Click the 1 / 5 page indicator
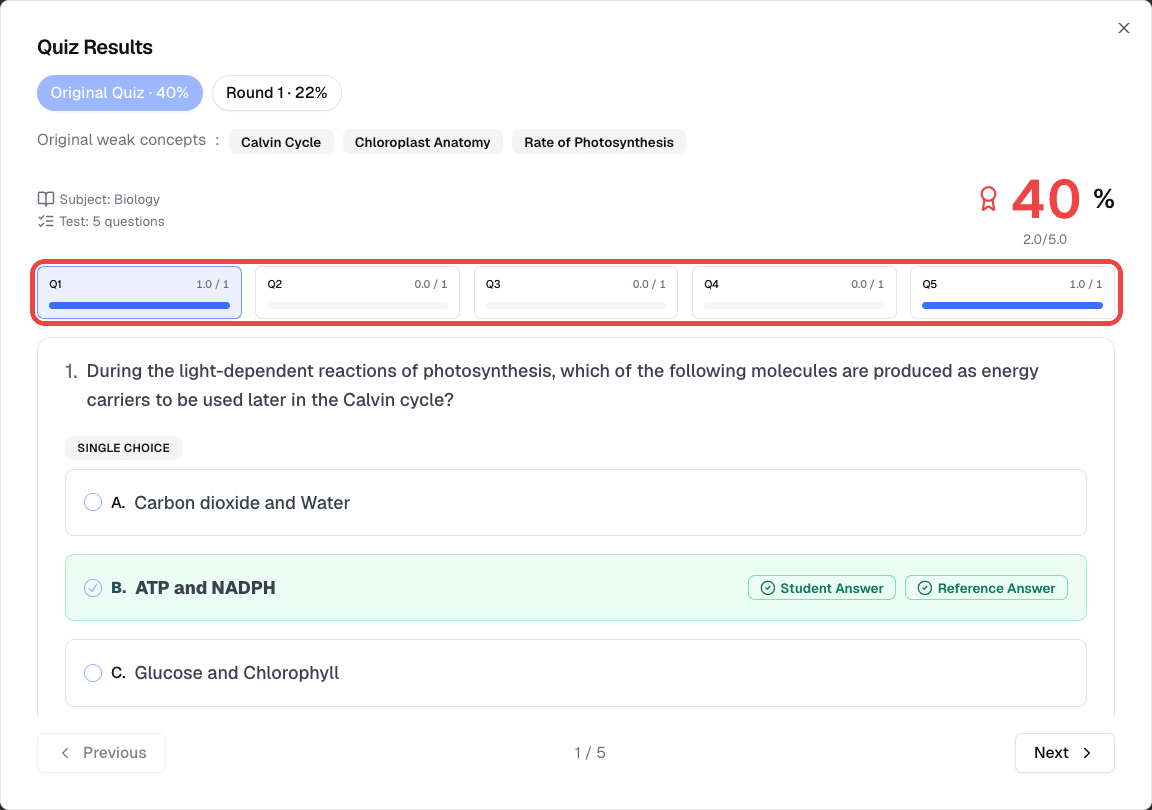1152x810 pixels. point(589,753)
